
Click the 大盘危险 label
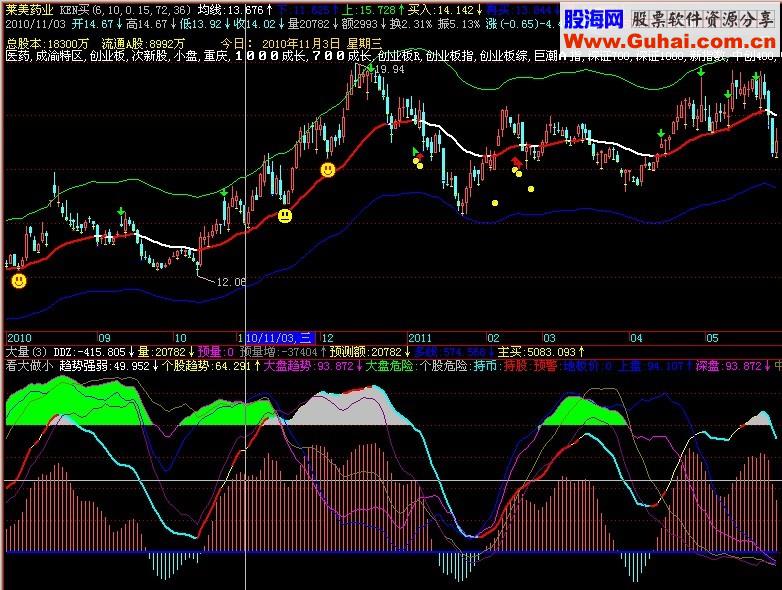click(389, 366)
